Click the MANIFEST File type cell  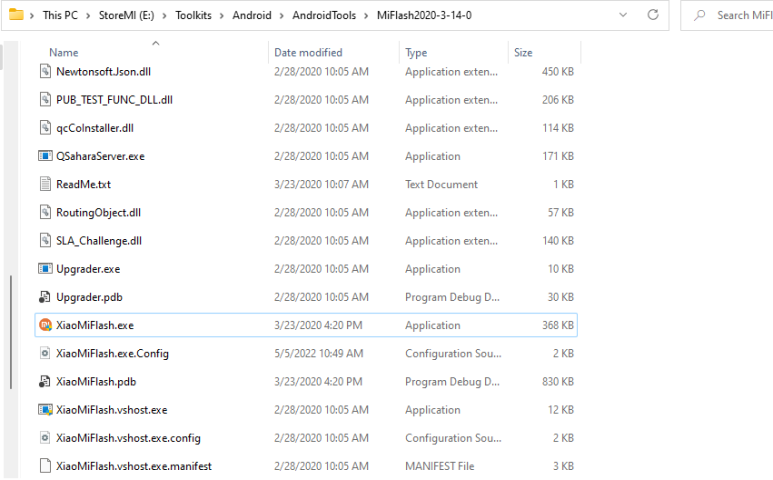tap(439, 466)
